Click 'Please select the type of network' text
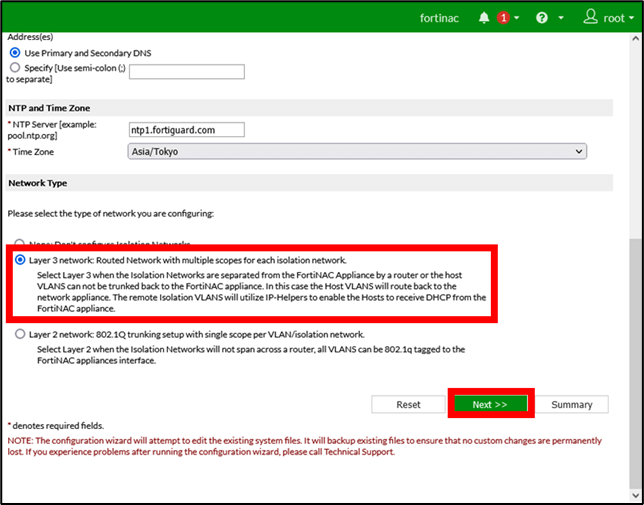Viewport: 644px width, 505px height. (x=111, y=214)
